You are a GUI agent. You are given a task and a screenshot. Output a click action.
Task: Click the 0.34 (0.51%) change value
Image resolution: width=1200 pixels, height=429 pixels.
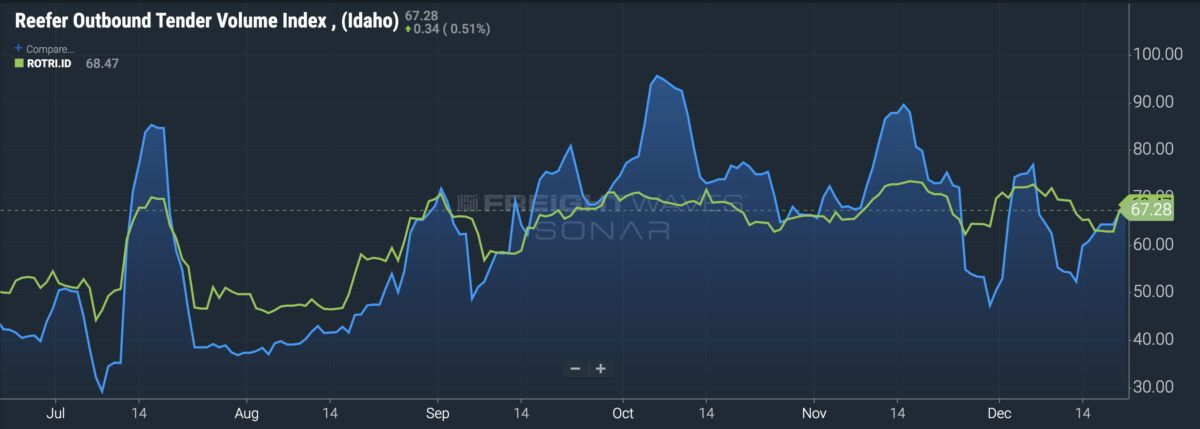click(453, 29)
